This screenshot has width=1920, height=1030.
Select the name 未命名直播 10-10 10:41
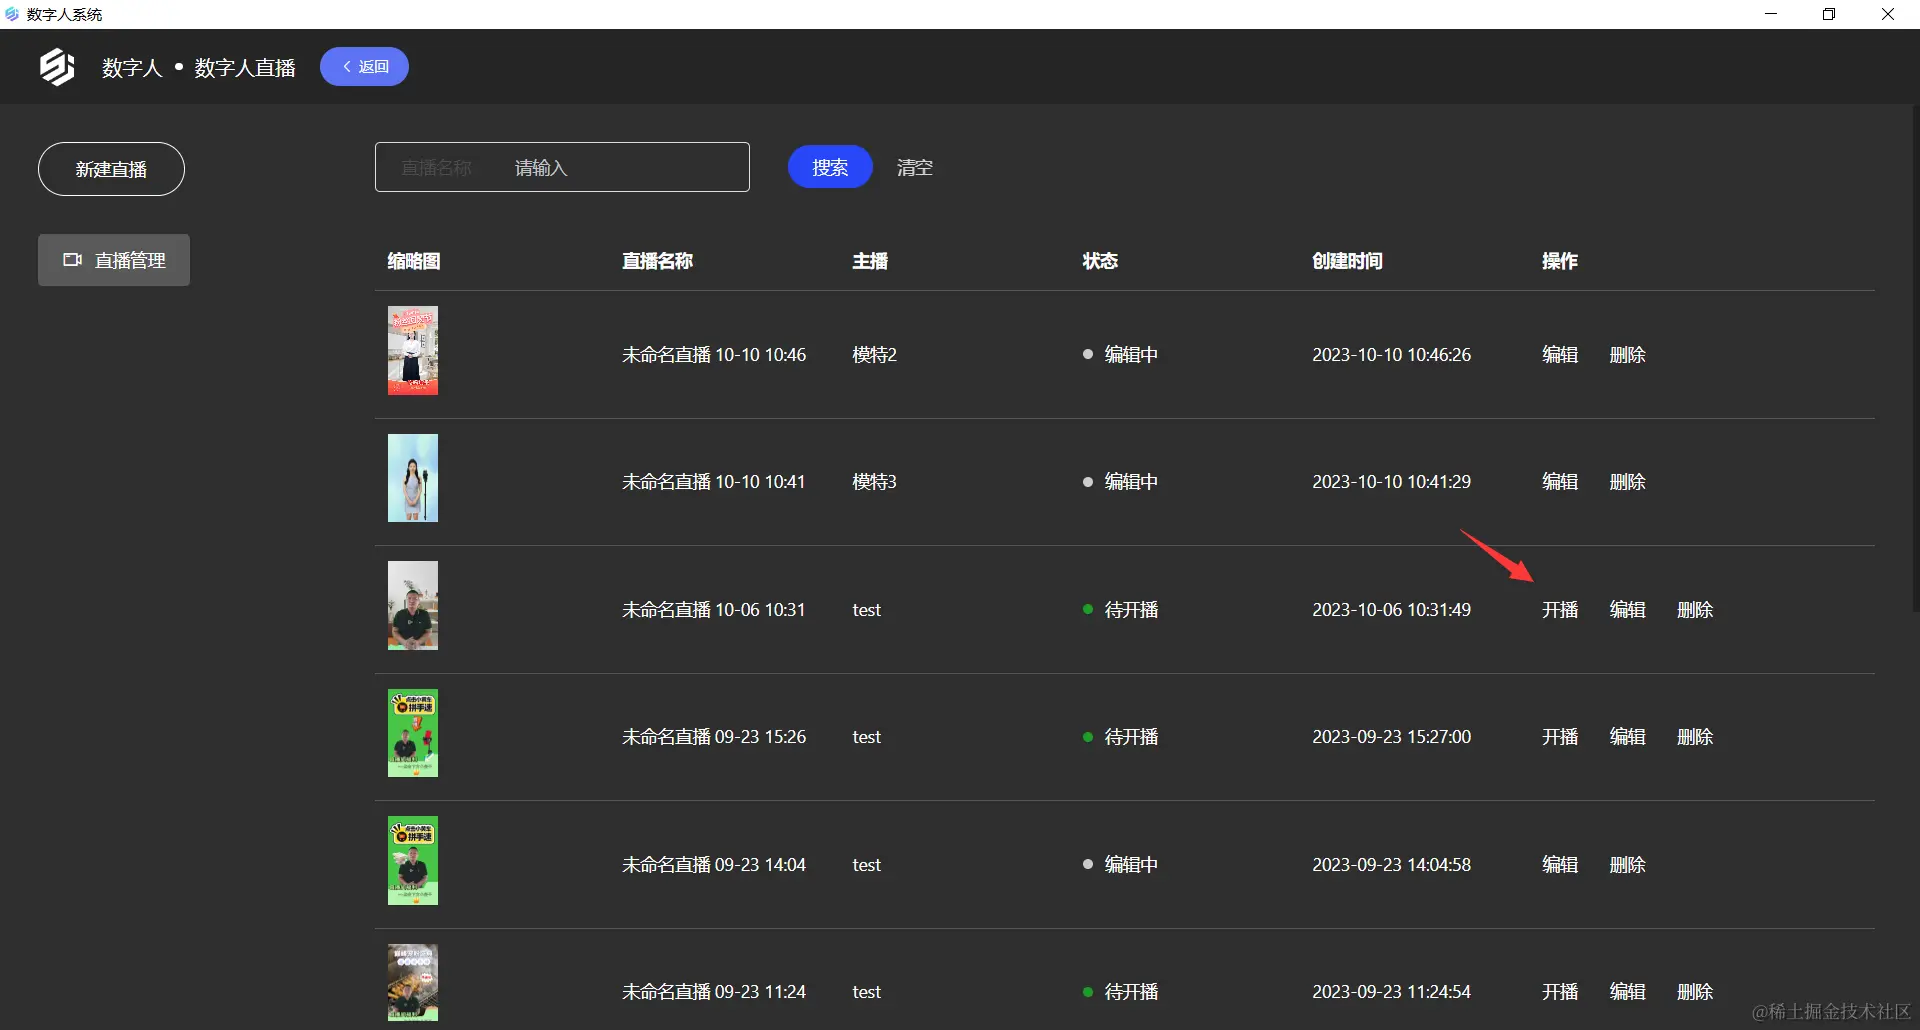click(x=714, y=482)
